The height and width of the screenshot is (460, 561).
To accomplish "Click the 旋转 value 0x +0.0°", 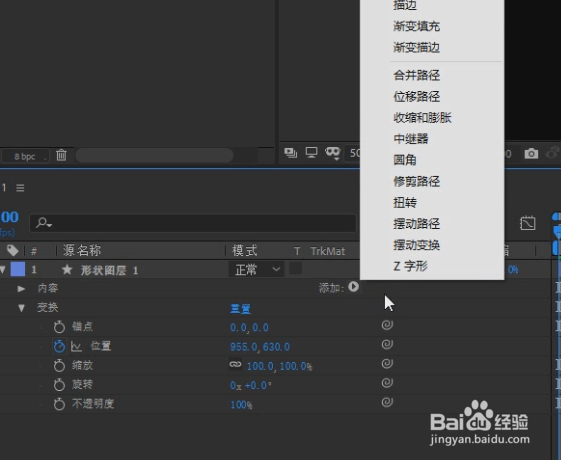I will (x=250, y=385).
